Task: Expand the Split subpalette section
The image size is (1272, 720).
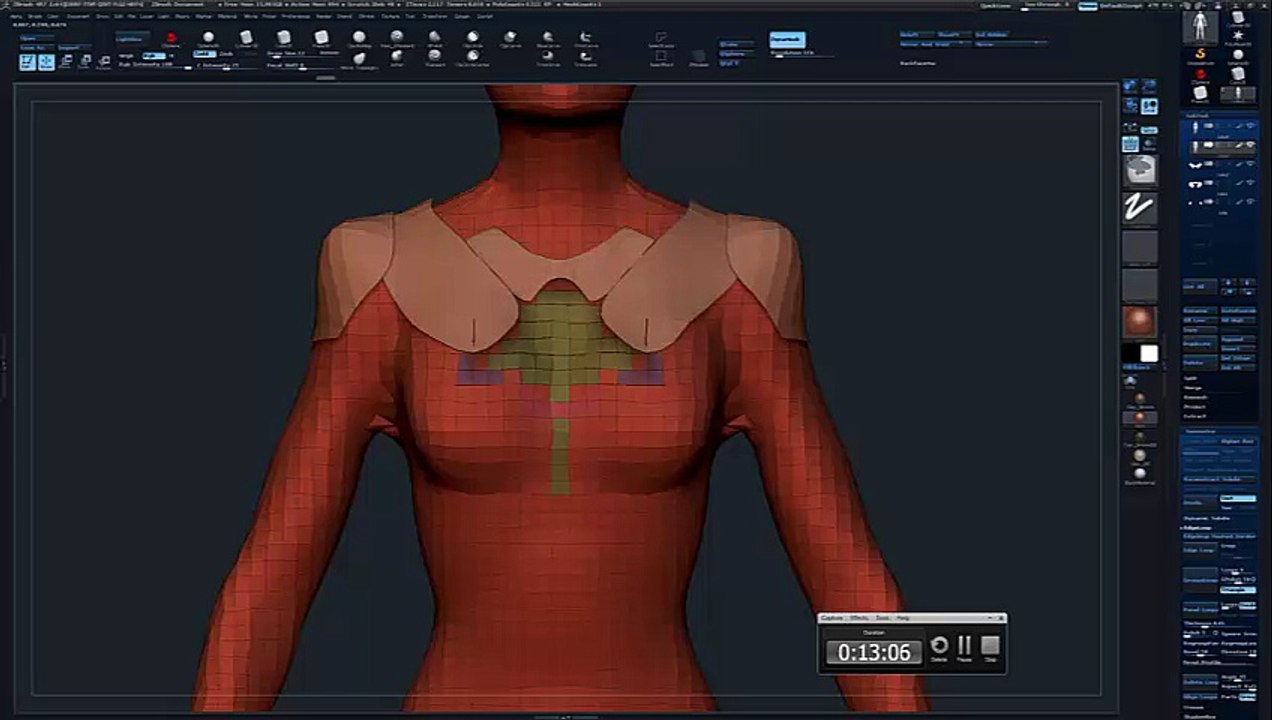Action: tap(1190, 380)
